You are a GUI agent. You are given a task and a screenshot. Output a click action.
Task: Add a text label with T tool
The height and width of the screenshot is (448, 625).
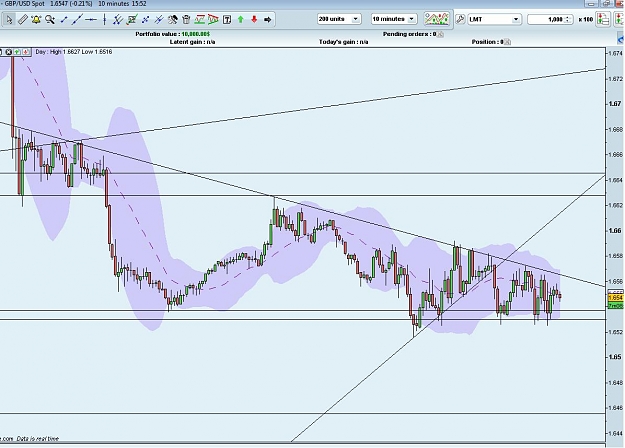[x=227, y=19]
